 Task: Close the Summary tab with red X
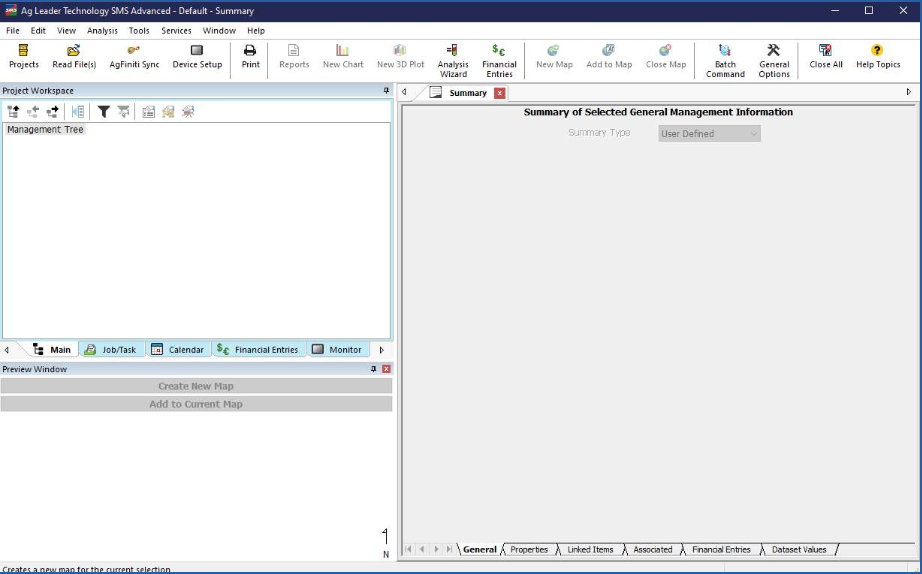[499, 93]
